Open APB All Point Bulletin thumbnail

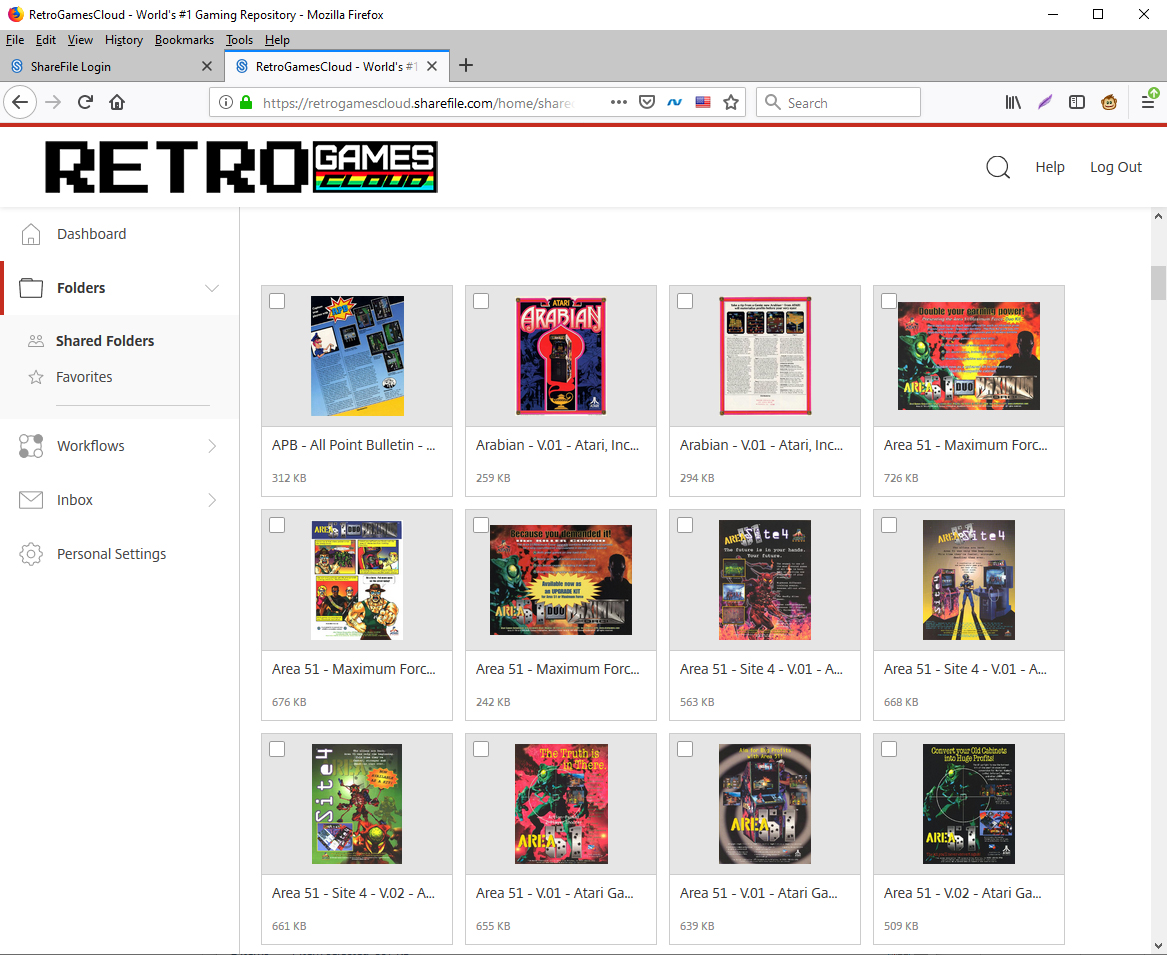(357, 356)
